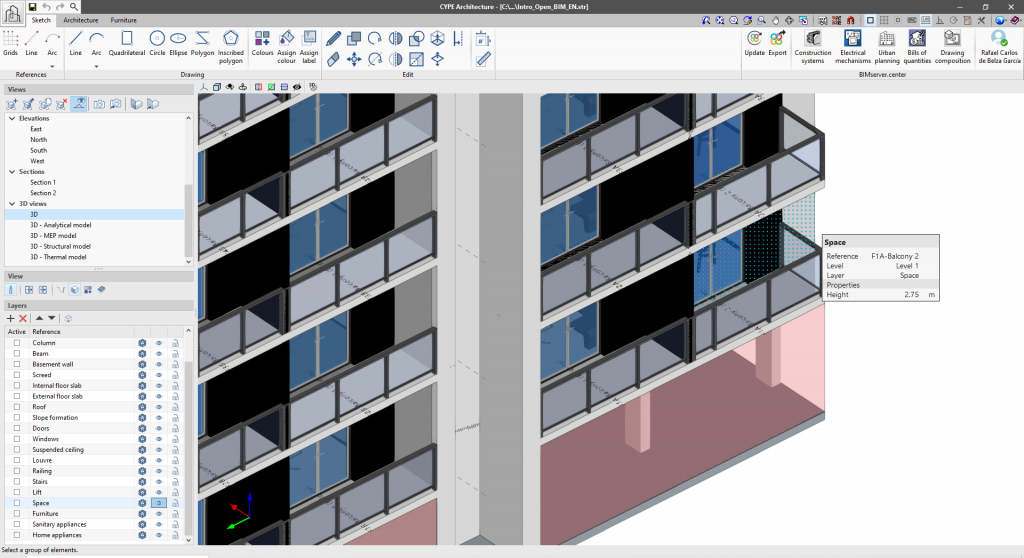
Task: Collapse the 3D views tree node
Action: pyautogui.click(x=13, y=203)
